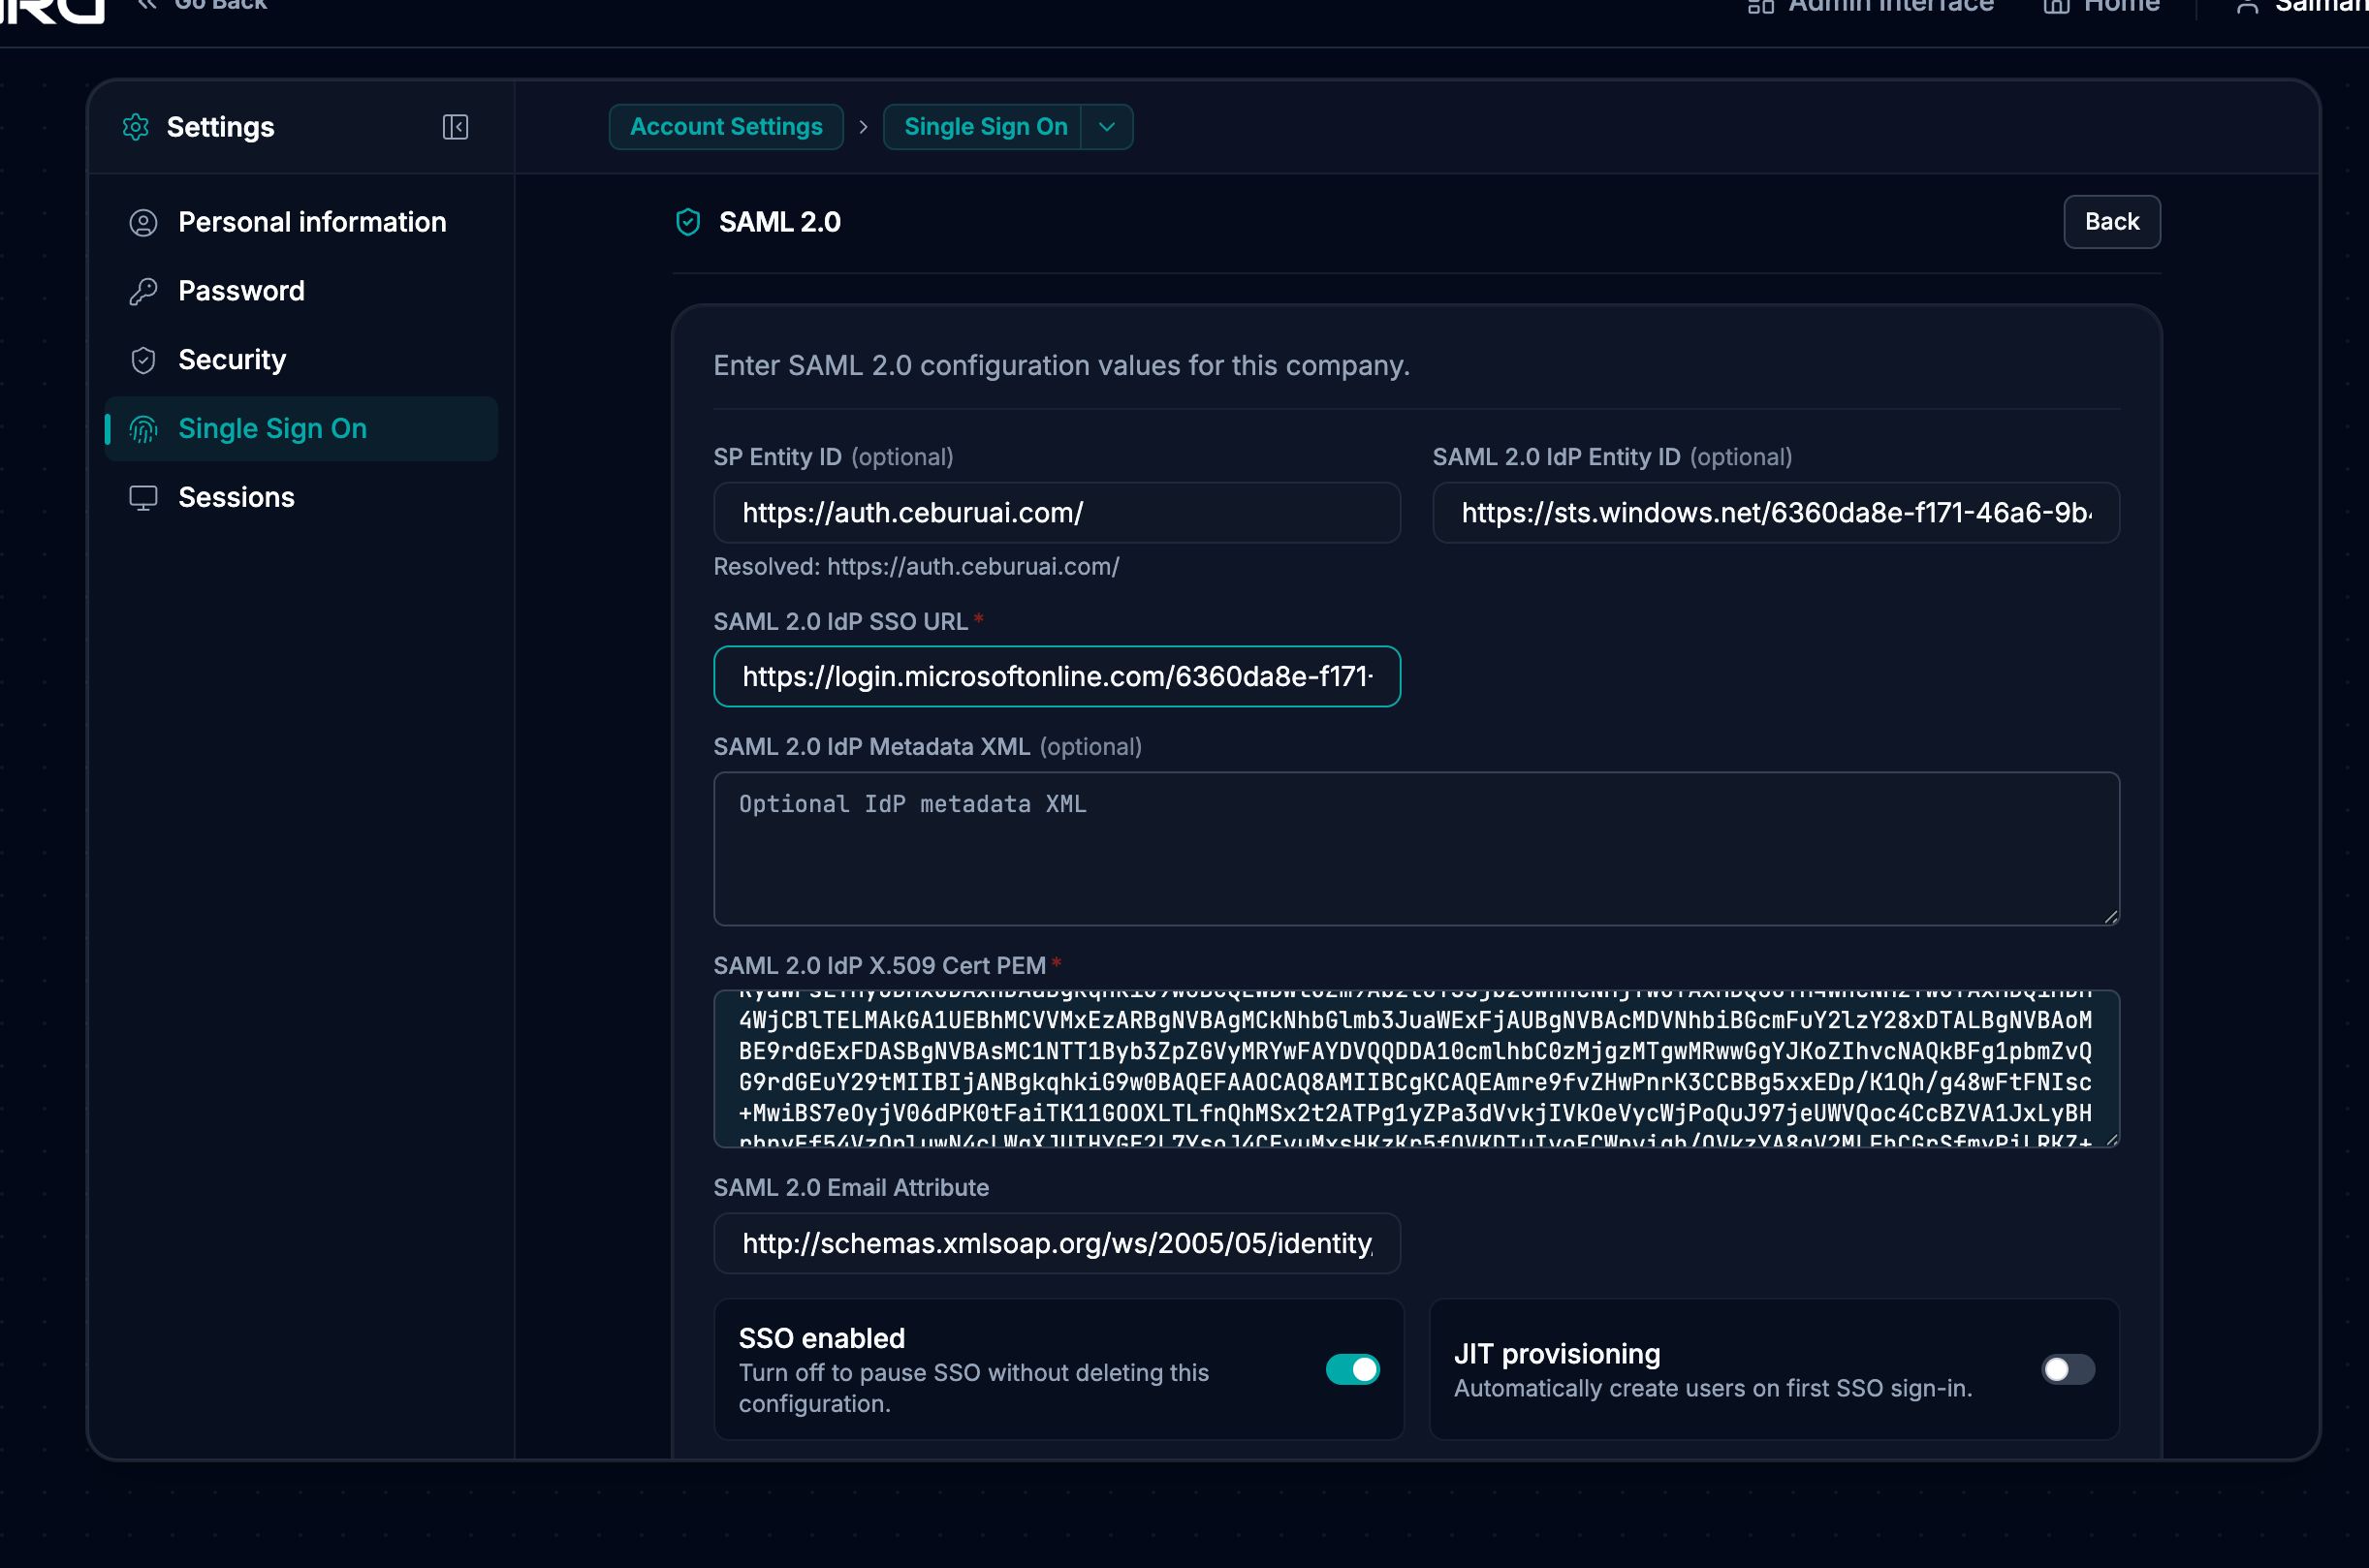Screen dimensions: 2369x1568
Task: Click the breadcrumb separator chevron
Action: 863,127
